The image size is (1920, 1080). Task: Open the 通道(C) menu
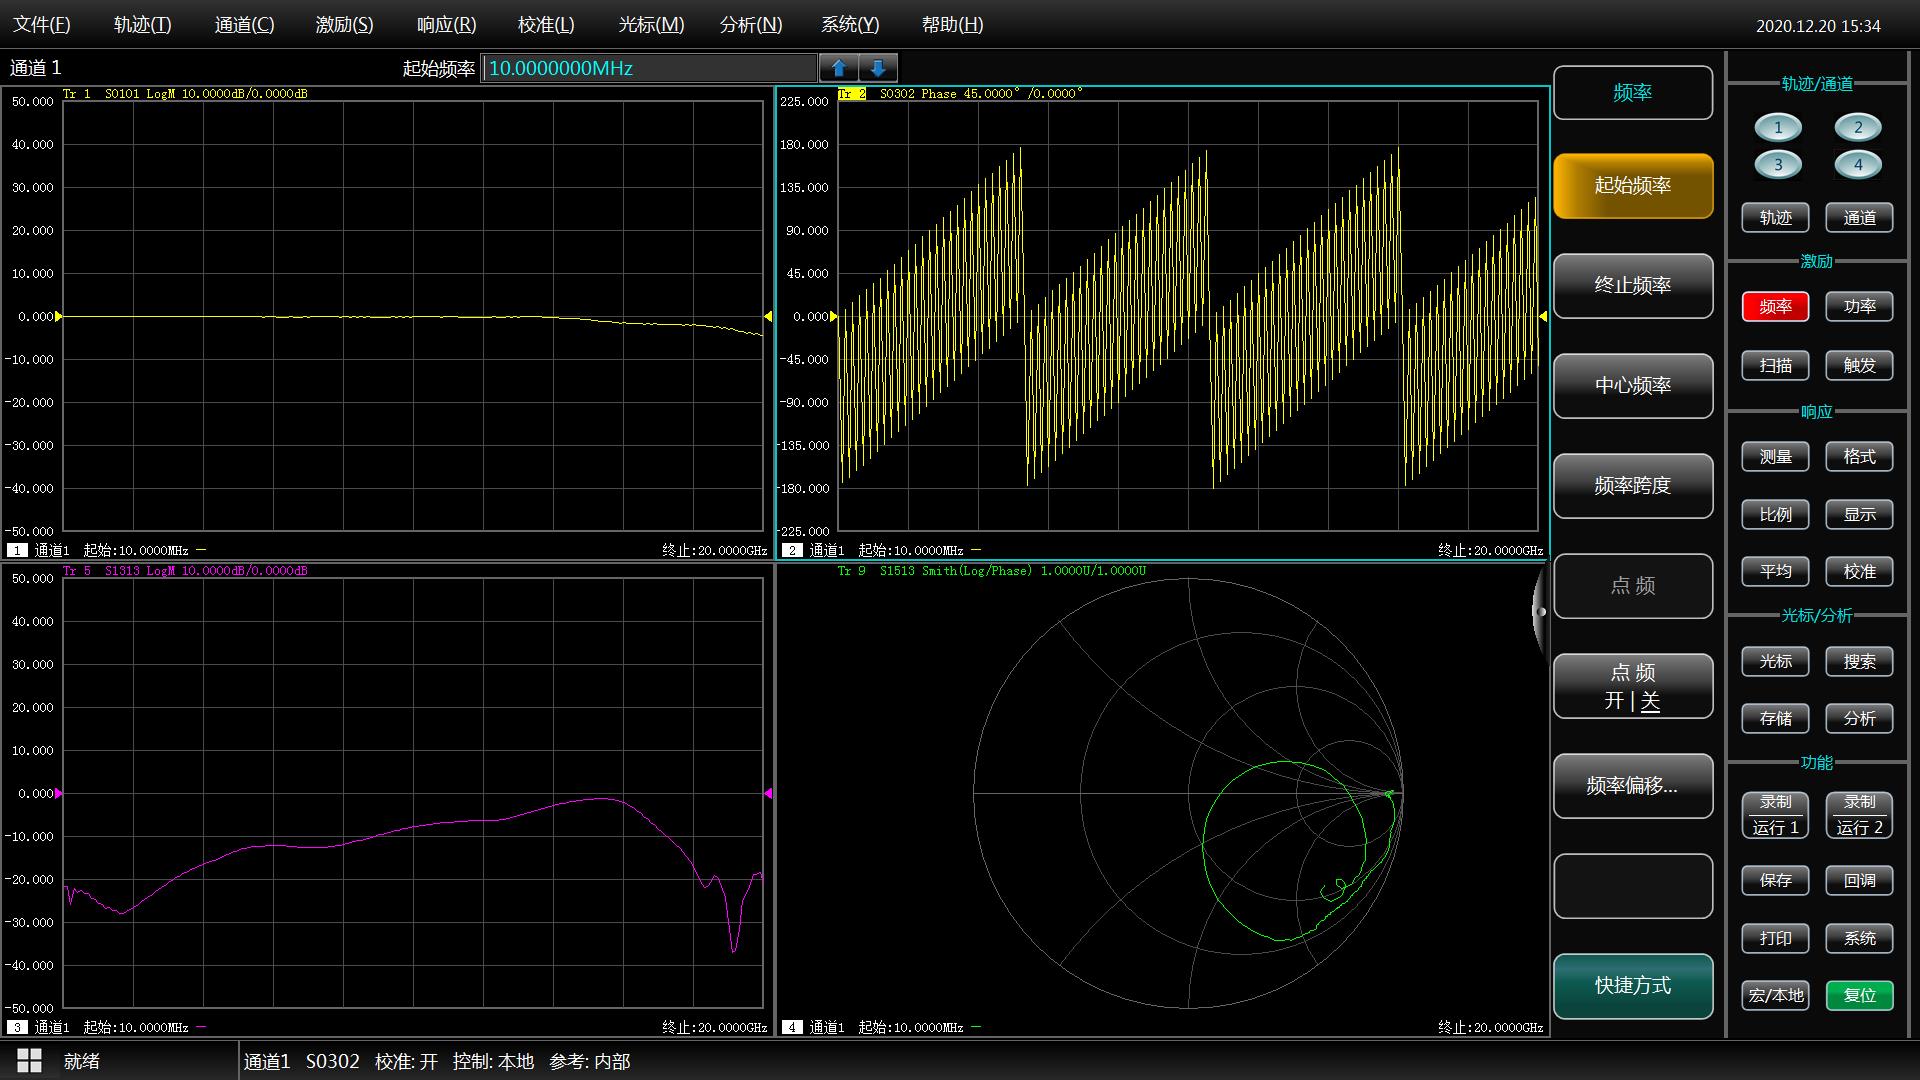point(244,25)
